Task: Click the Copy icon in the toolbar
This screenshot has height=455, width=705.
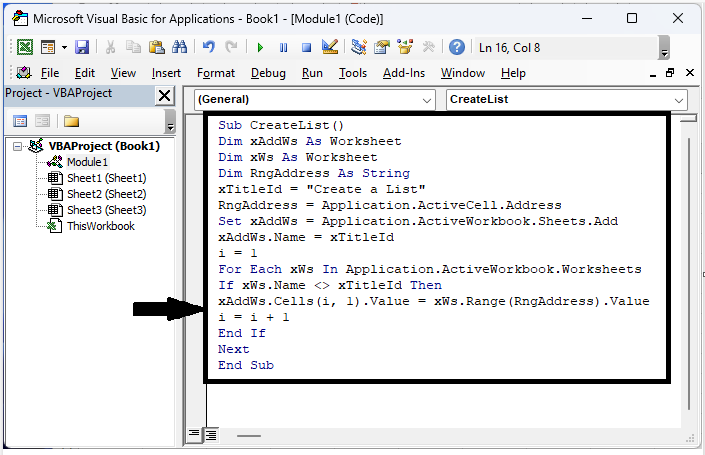Action: click(x=133, y=47)
